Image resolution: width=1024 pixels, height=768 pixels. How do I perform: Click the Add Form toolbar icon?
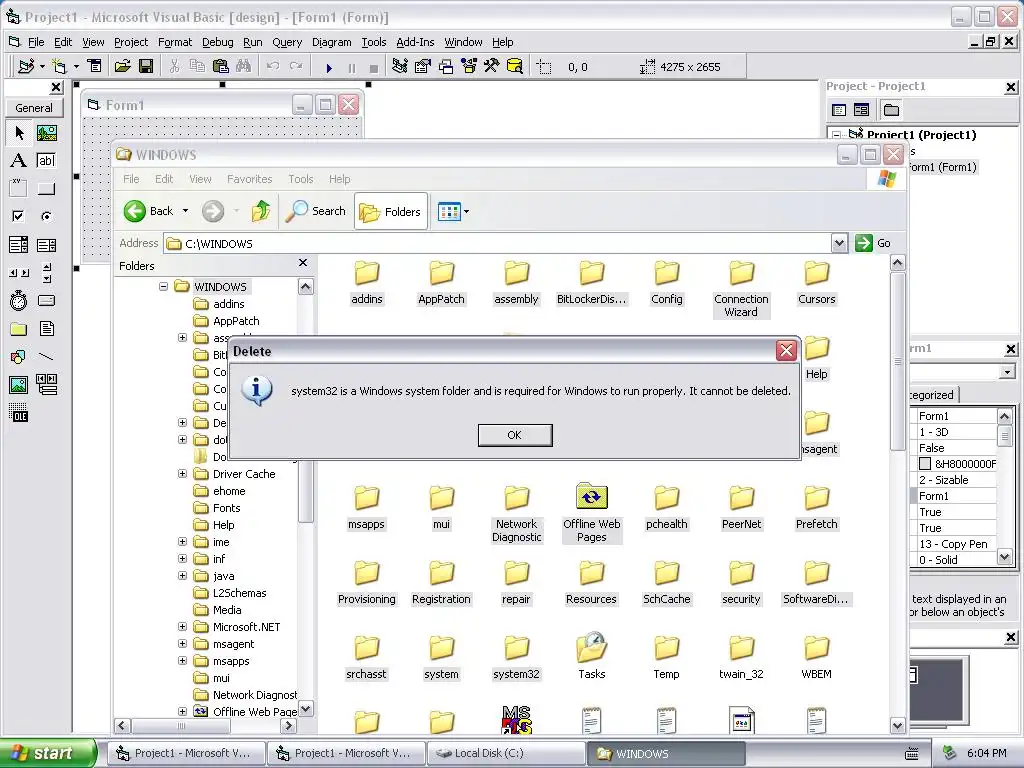(x=59, y=67)
